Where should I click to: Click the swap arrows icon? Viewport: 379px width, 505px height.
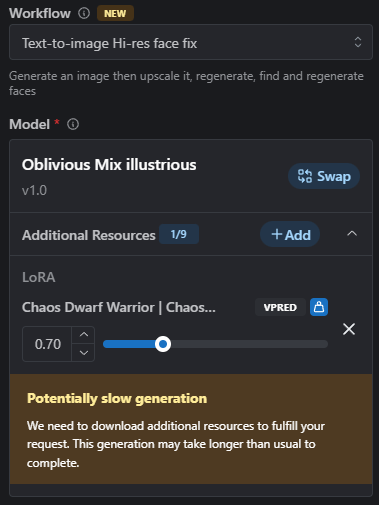[x=305, y=176]
